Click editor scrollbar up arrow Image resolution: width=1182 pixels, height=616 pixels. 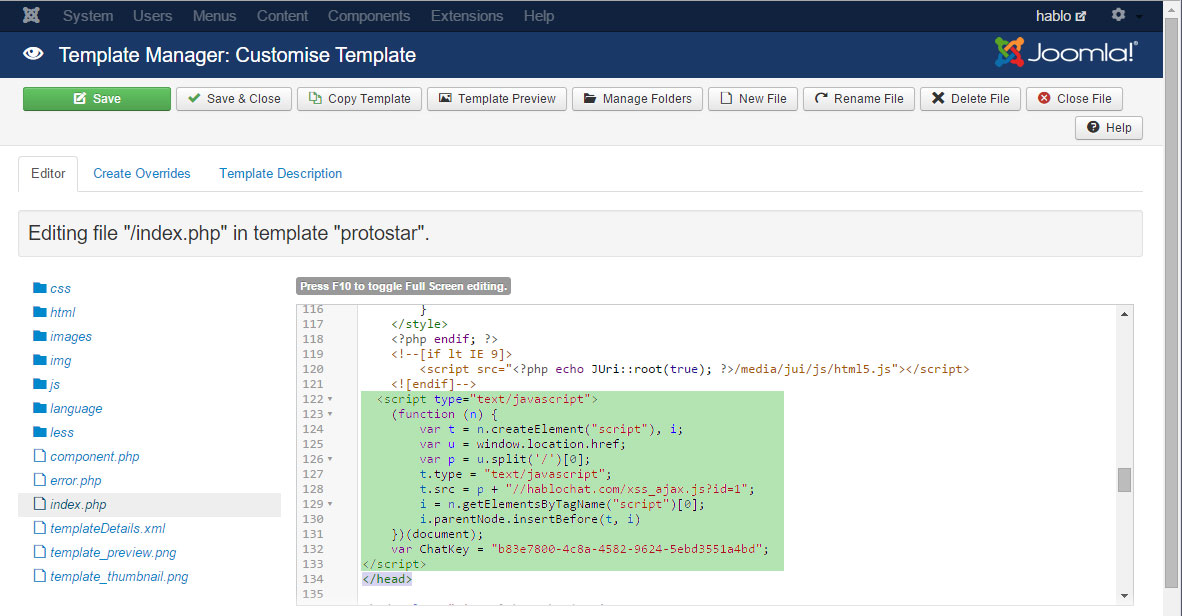1124,314
